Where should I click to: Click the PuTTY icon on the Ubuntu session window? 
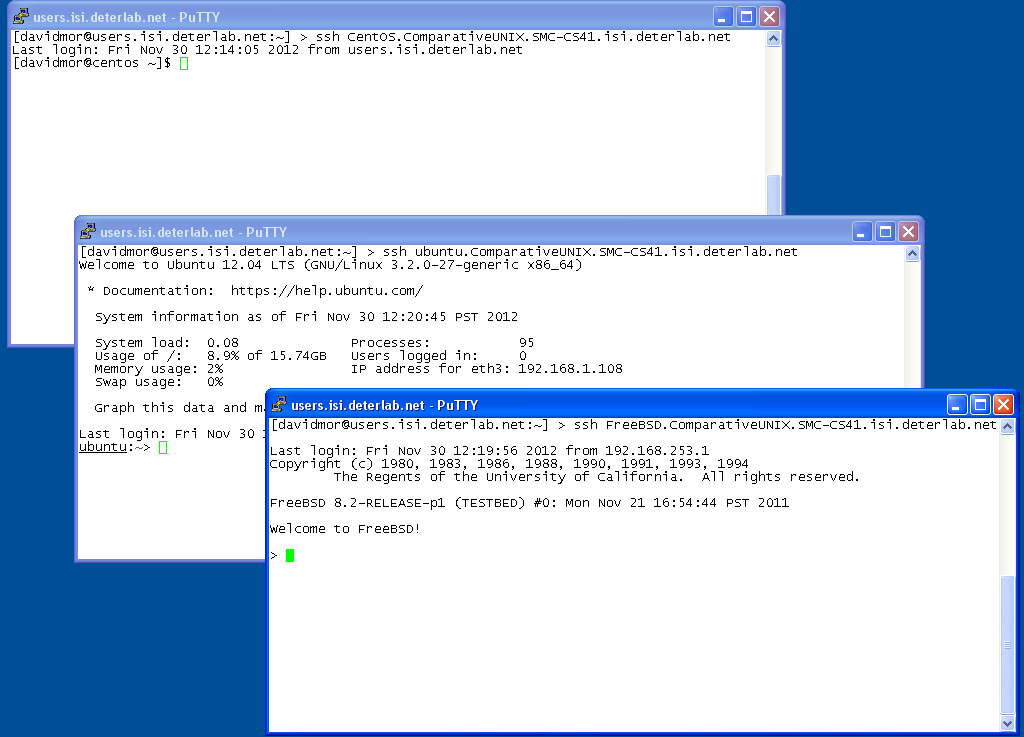coord(88,232)
